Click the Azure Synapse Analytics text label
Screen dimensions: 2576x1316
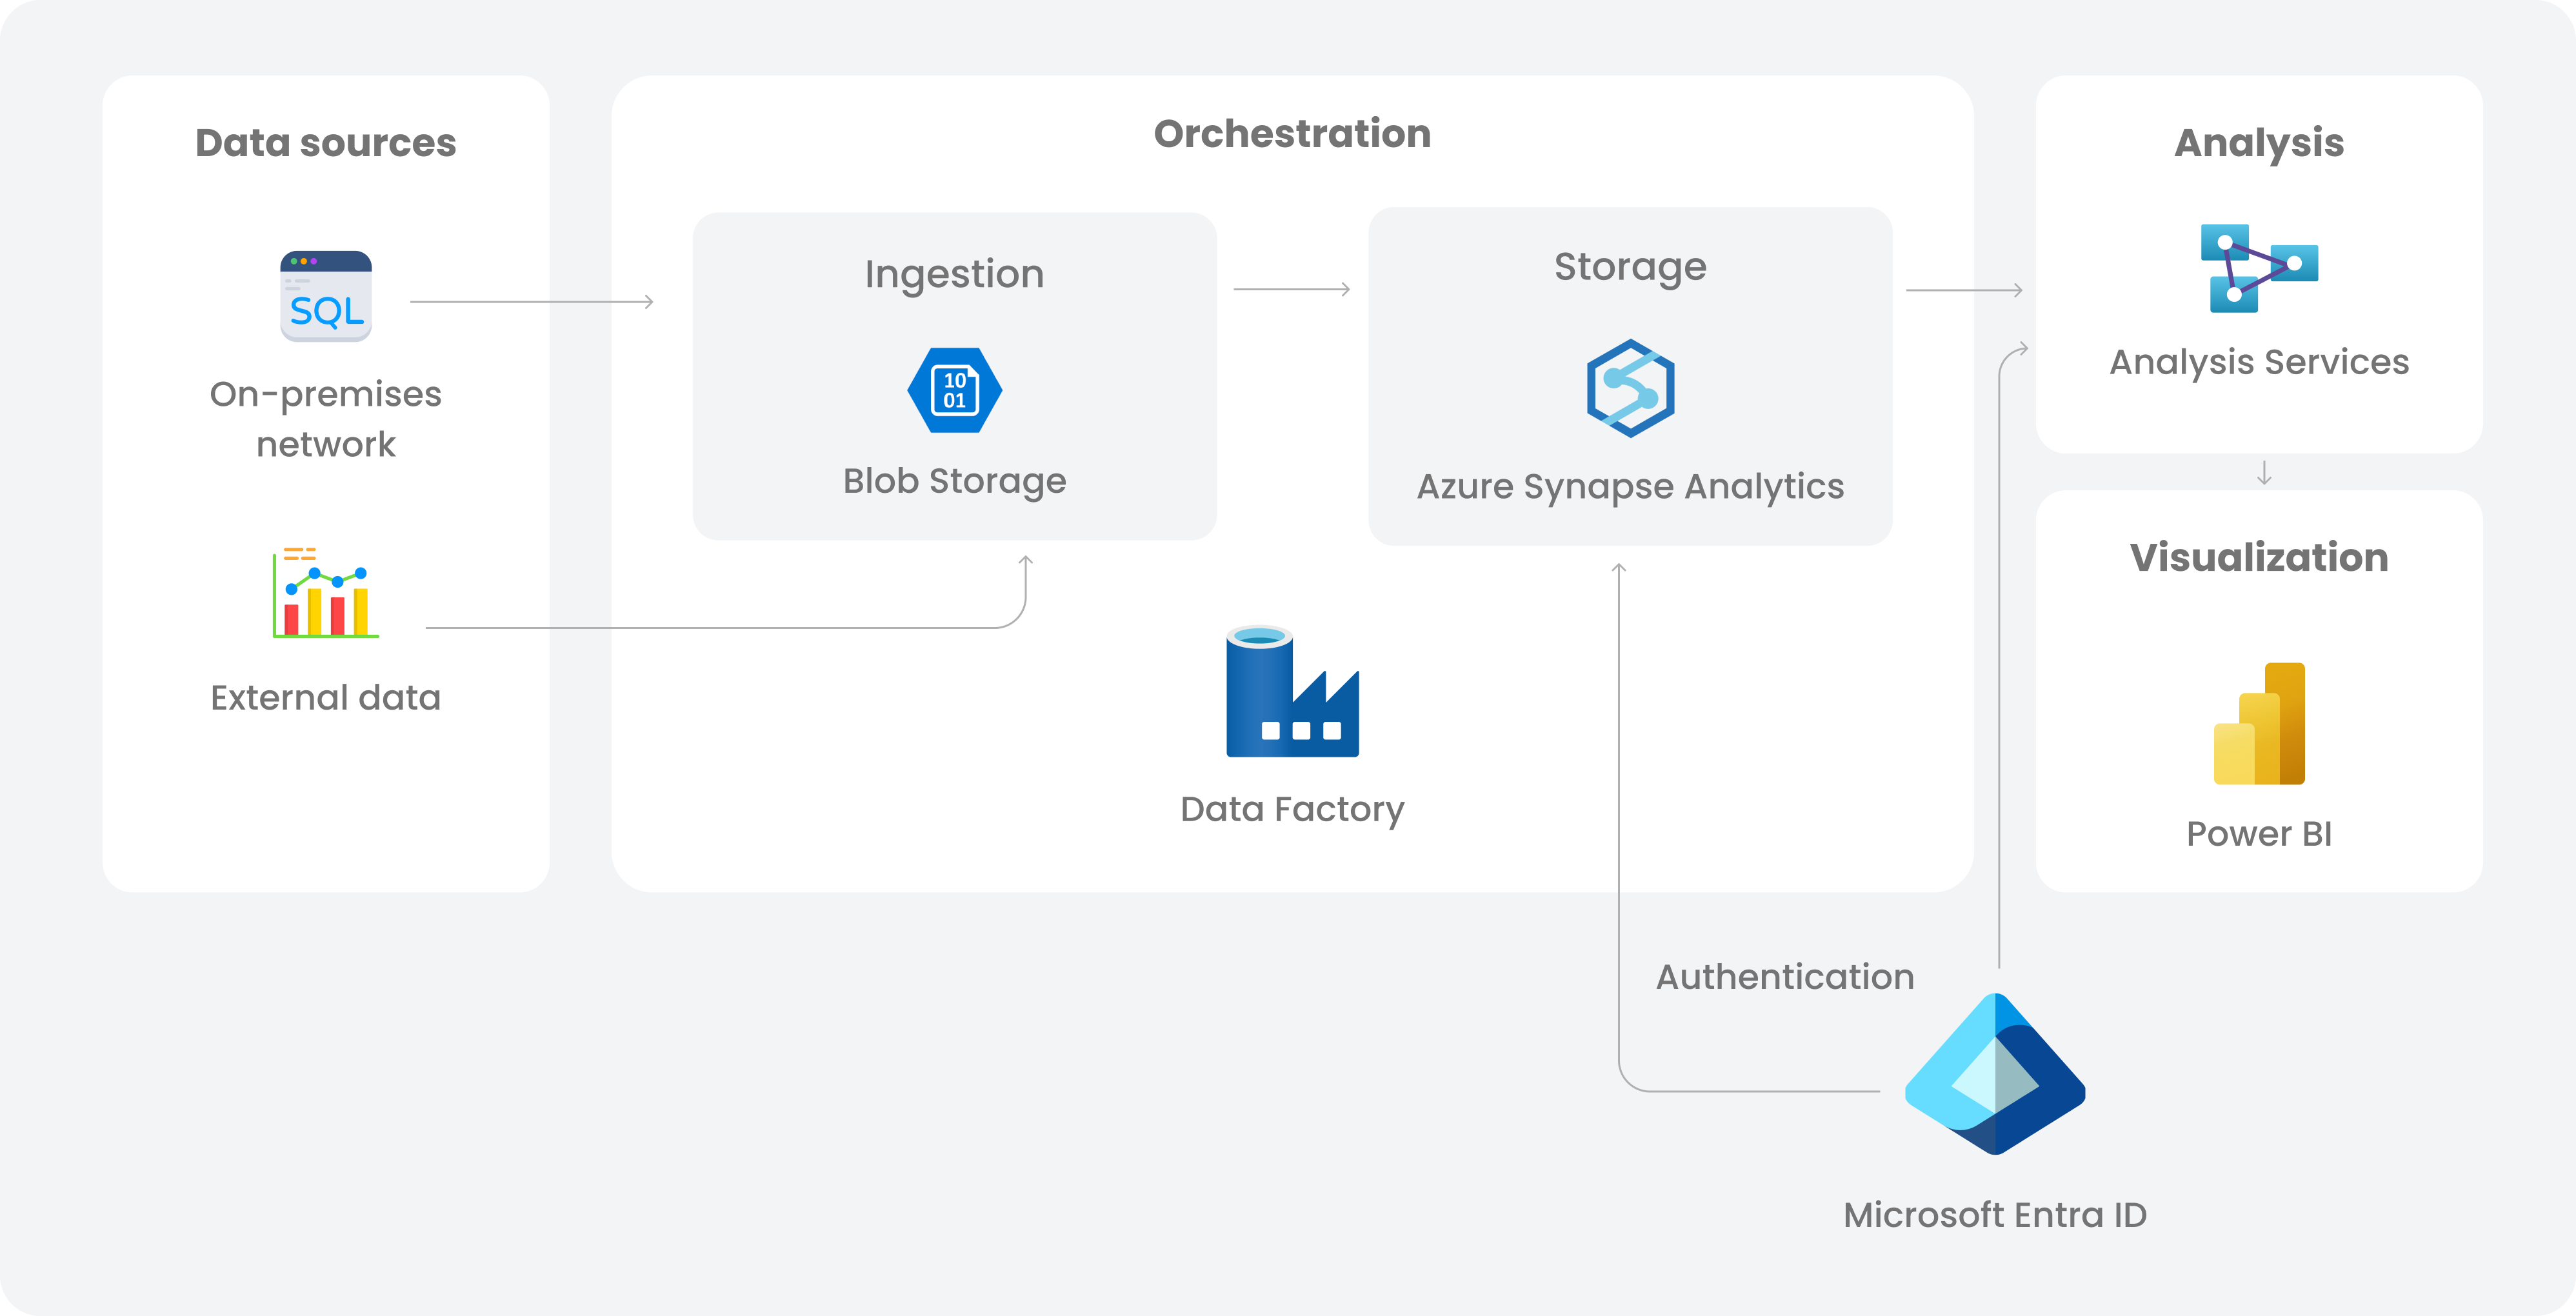[x=1630, y=486]
